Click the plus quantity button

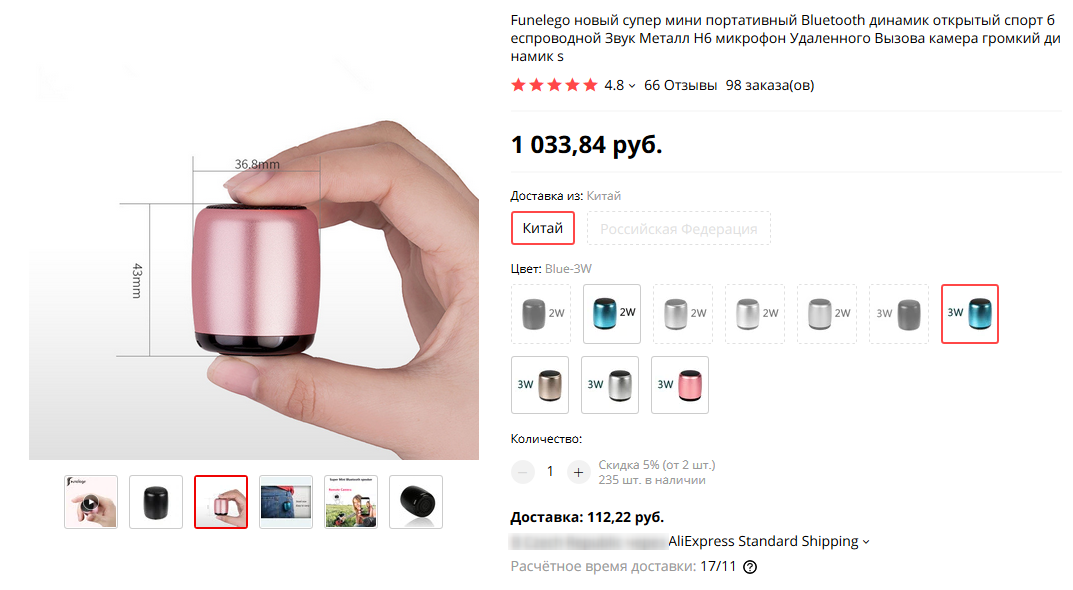pos(578,471)
